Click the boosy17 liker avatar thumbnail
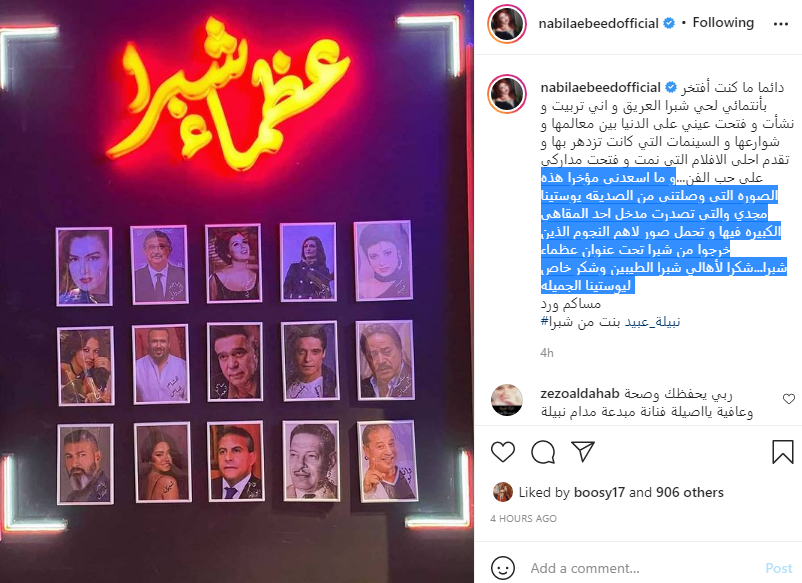The height and width of the screenshot is (583, 802). click(502, 492)
